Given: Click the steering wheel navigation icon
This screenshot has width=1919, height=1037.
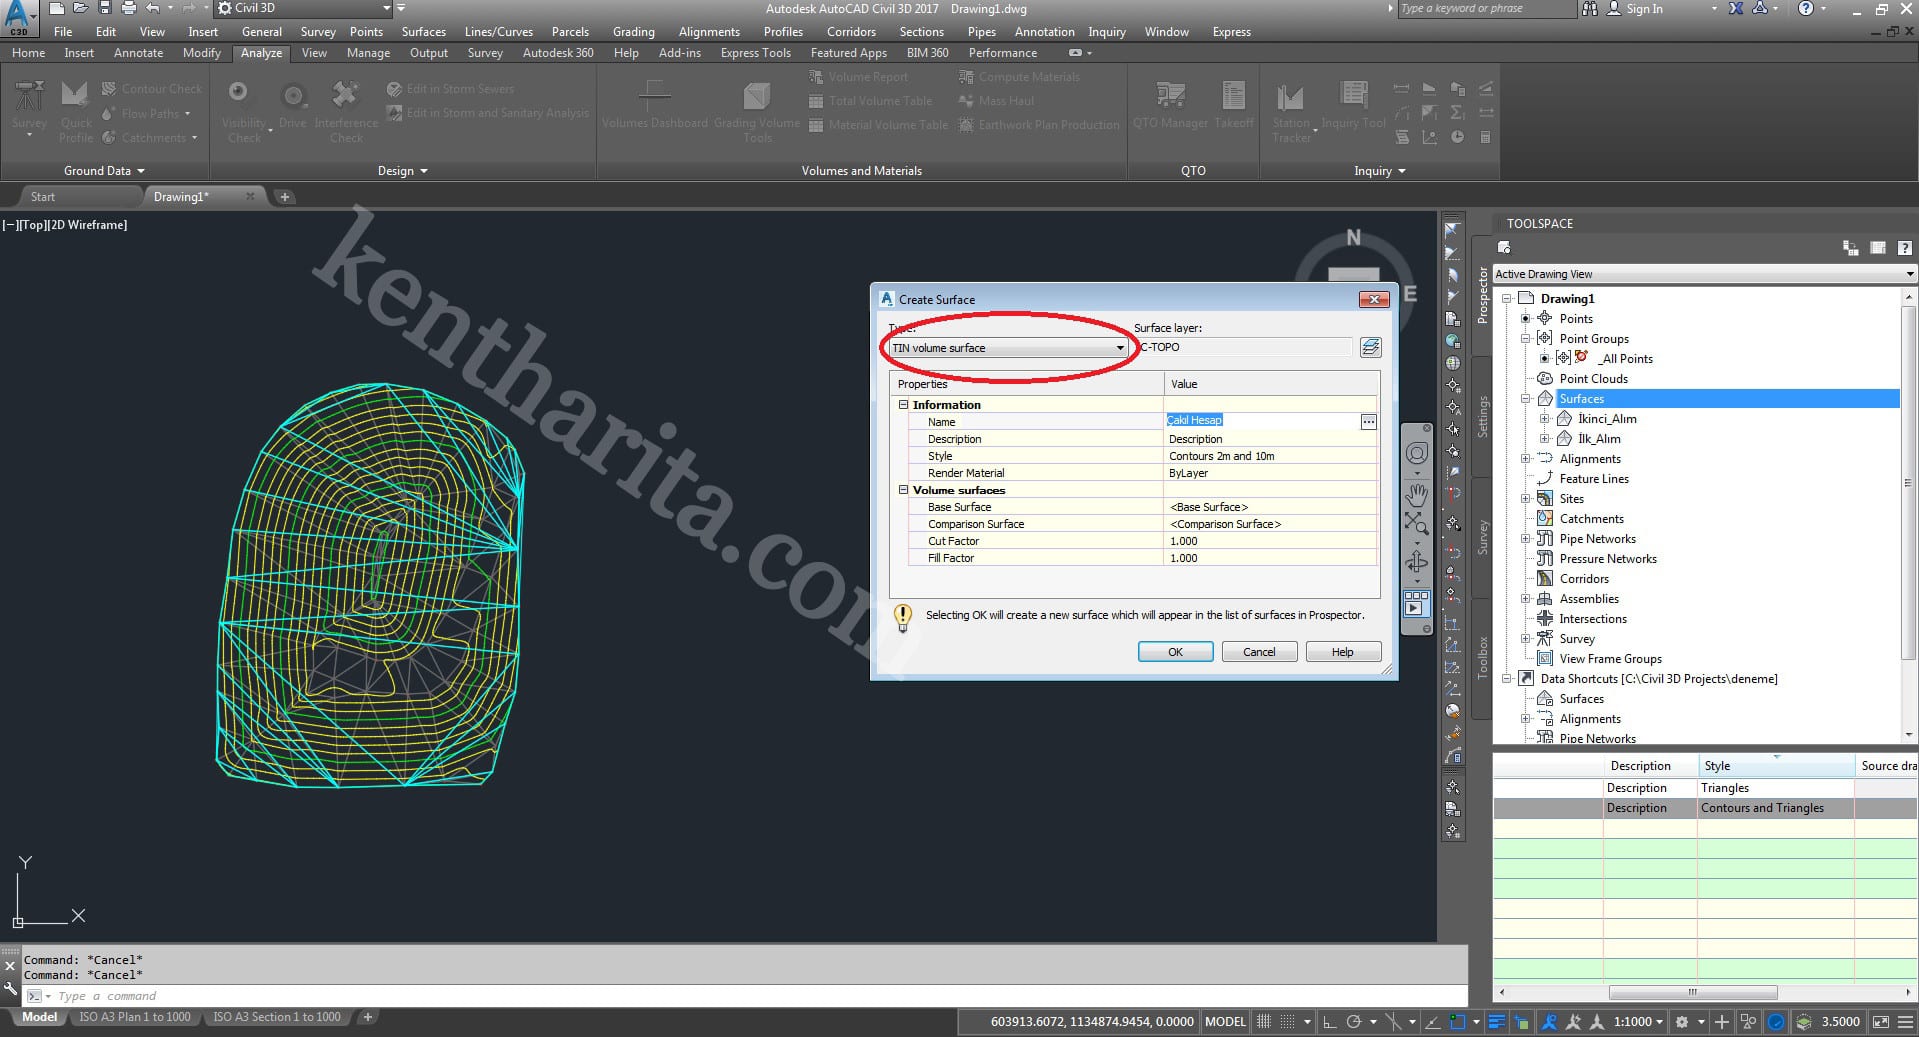Looking at the screenshot, I should [x=1416, y=454].
